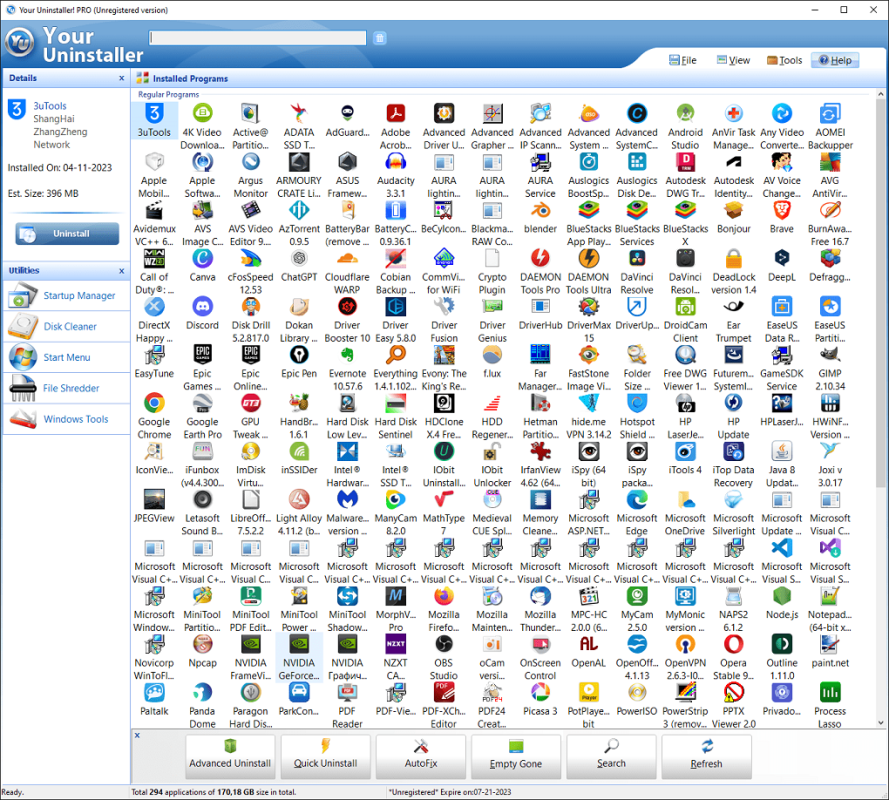Click inside the search input field
Image resolution: width=889 pixels, height=800 pixels.
pos(257,37)
